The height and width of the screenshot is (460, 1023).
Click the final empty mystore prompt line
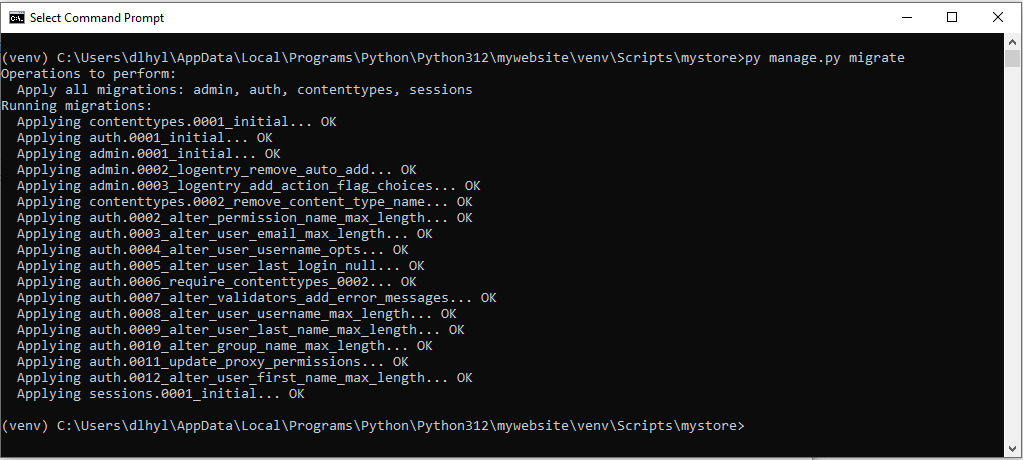tap(372, 426)
